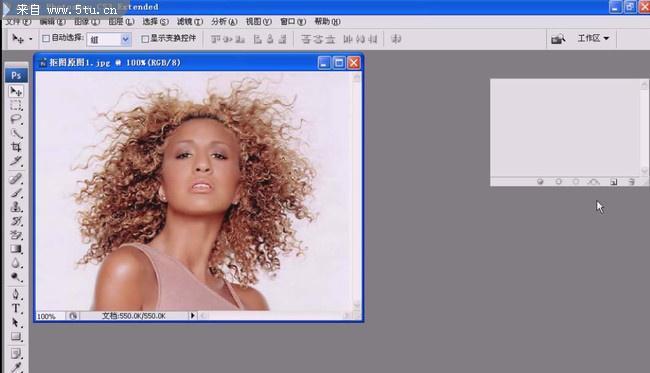Viewport: 650px width, 373px height.
Task: Select the Clone Stamp tool
Action: coord(16,207)
